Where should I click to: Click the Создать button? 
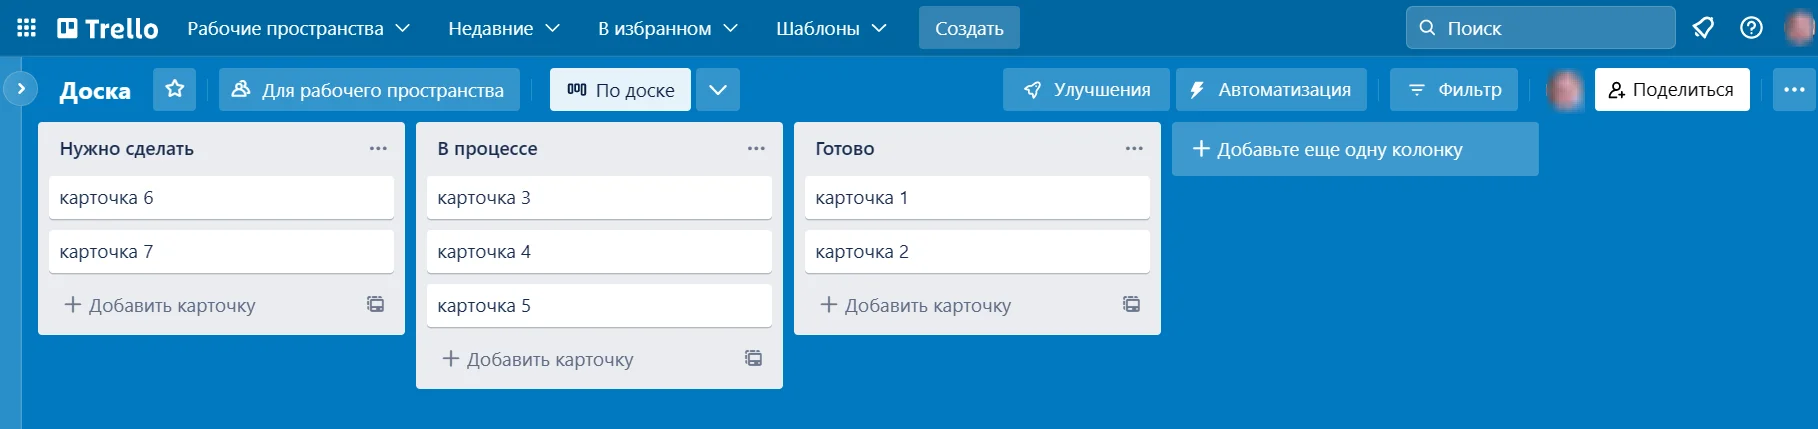pos(969,28)
